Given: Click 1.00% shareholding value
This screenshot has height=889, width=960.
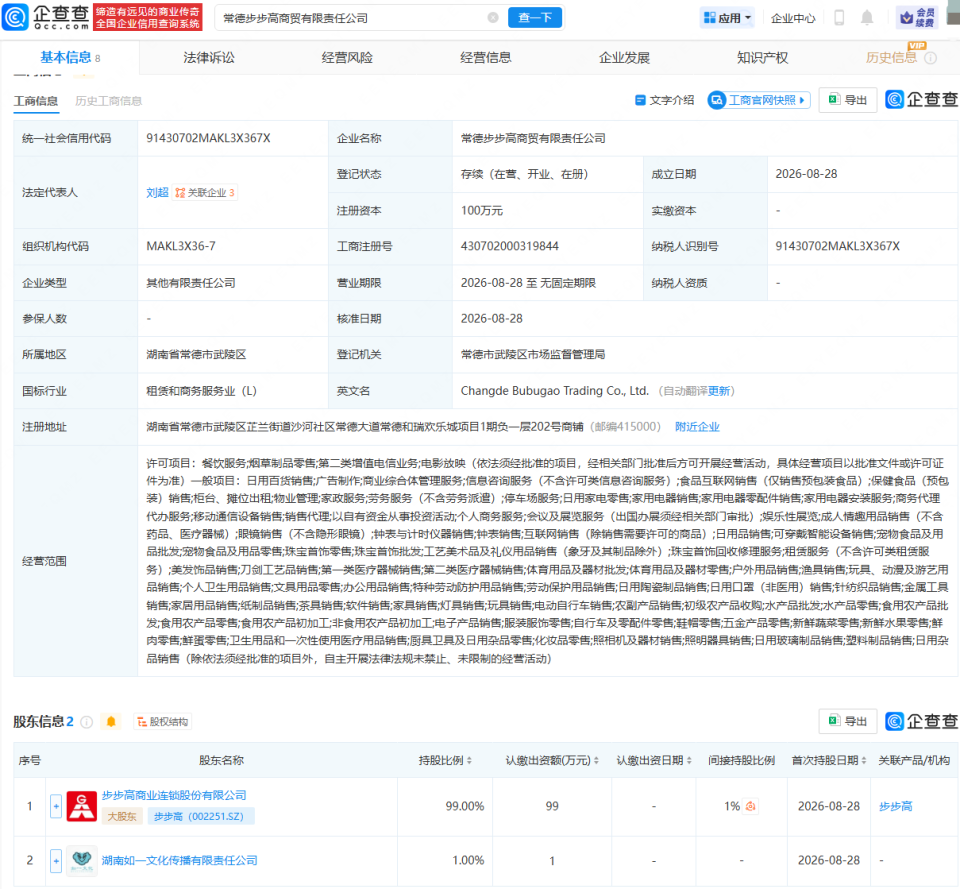Looking at the screenshot, I should [468, 861].
